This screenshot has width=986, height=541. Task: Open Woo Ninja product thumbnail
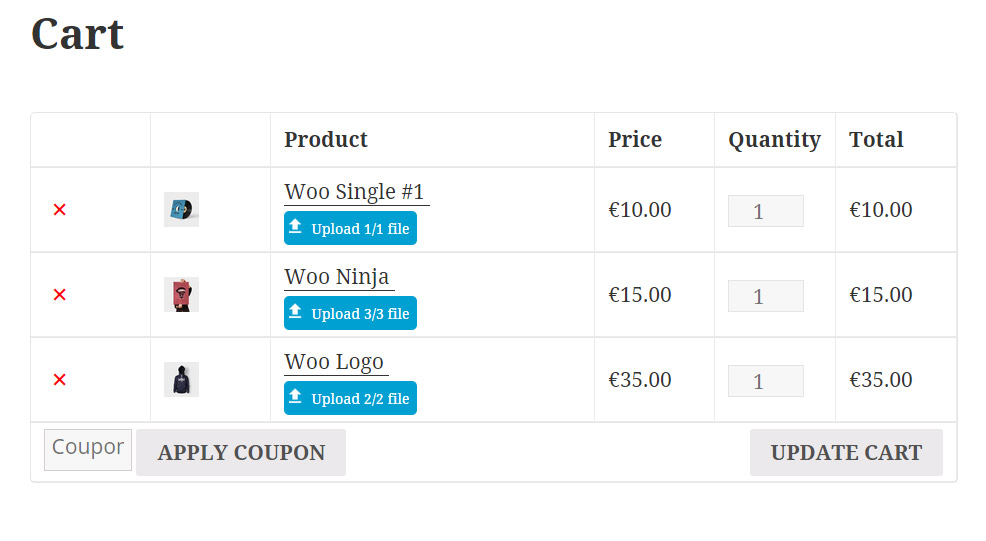181,295
